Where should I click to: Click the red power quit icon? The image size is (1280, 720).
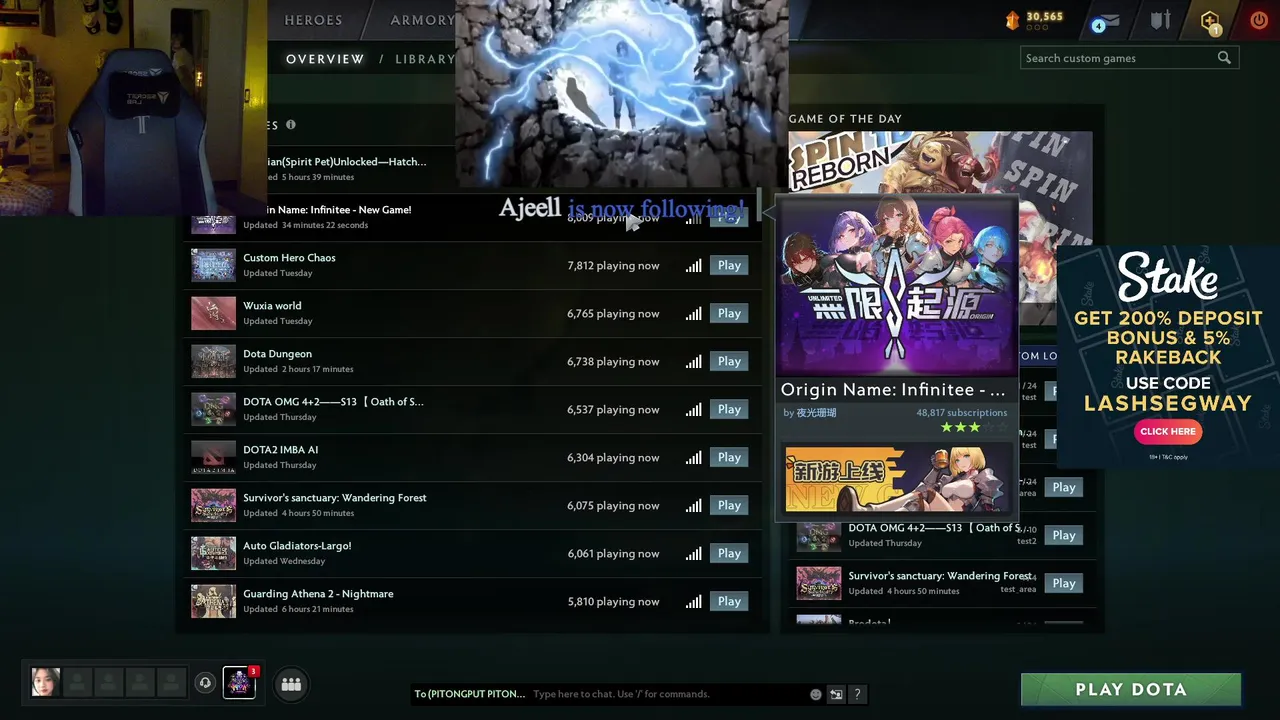(1259, 20)
